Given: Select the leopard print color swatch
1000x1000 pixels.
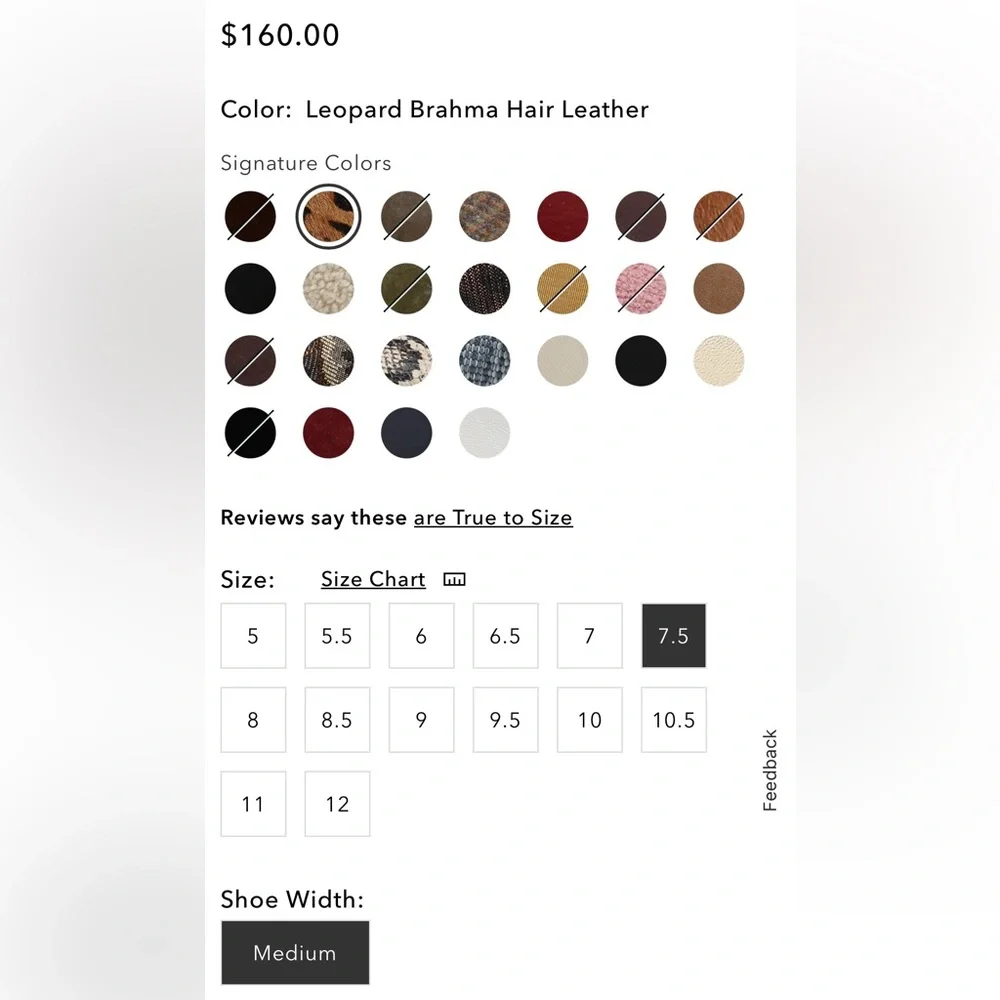Looking at the screenshot, I should tap(329, 216).
